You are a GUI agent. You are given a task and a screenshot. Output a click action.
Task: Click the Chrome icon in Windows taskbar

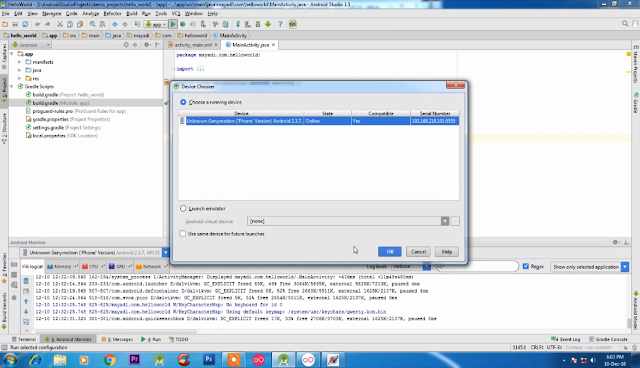coord(109,360)
